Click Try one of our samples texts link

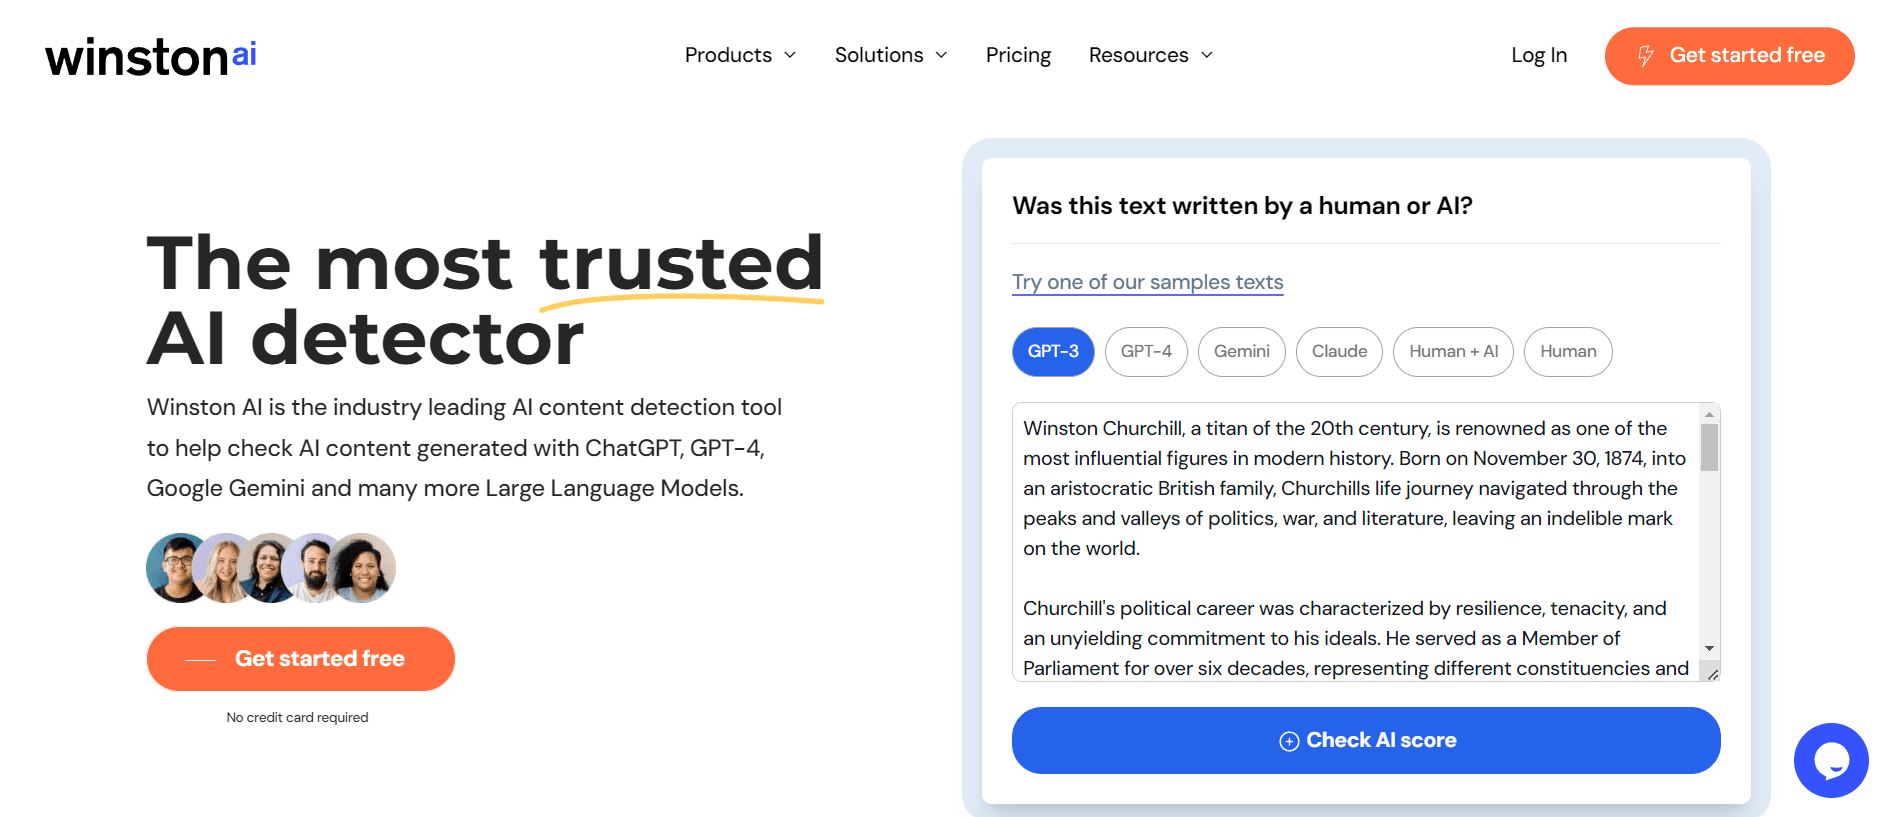point(1147,282)
